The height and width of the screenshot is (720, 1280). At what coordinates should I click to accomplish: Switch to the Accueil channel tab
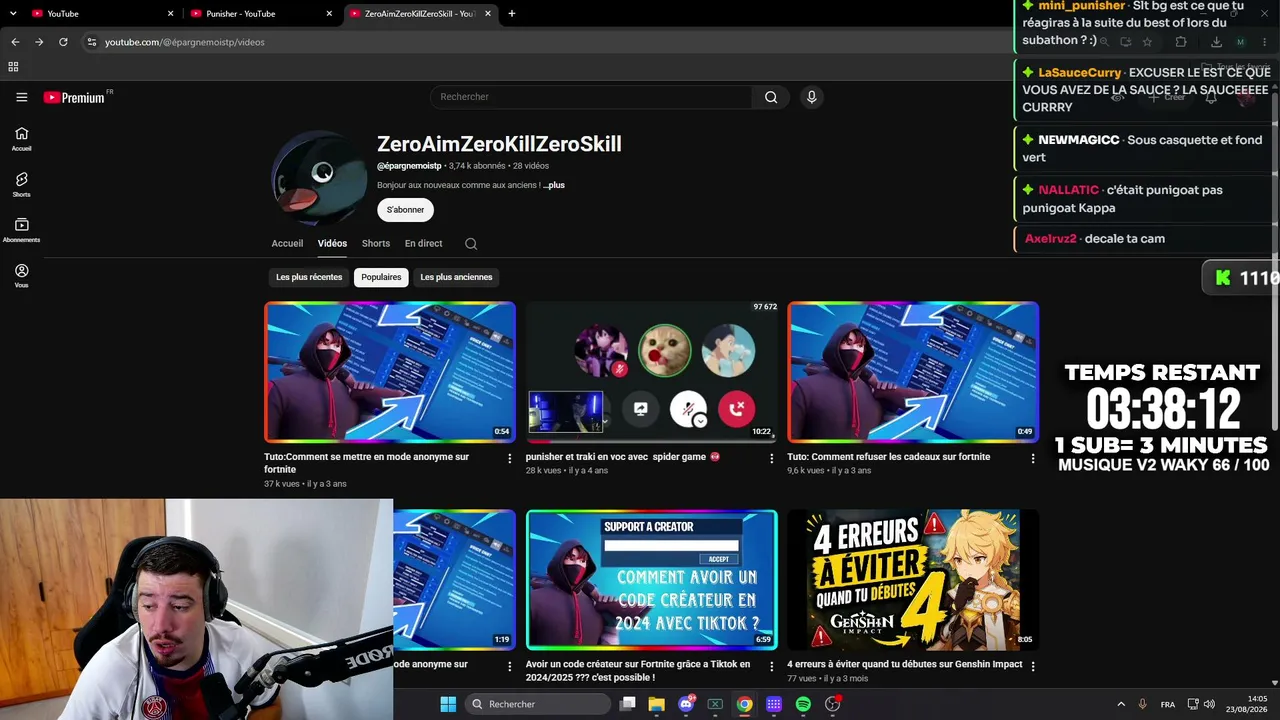click(287, 244)
